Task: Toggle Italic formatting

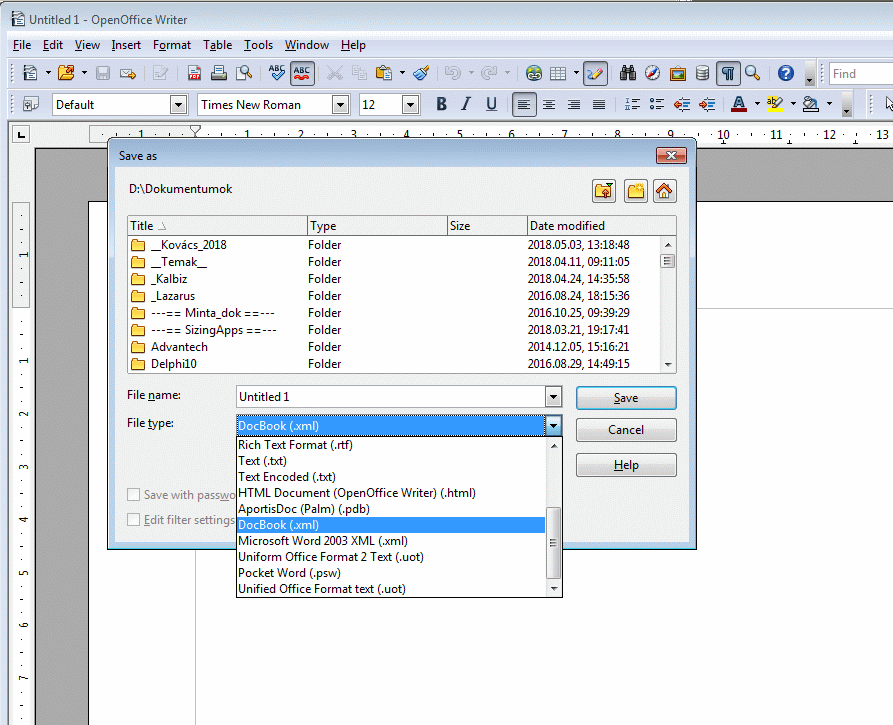Action: click(466, 104)
